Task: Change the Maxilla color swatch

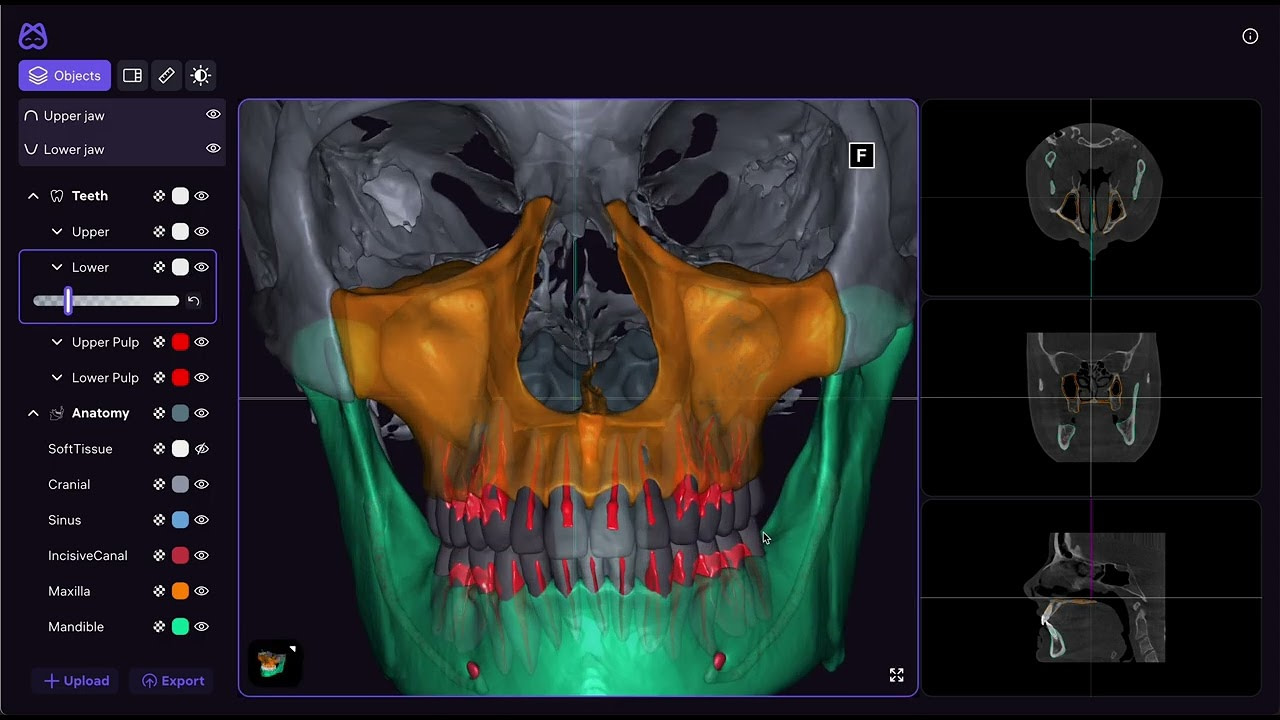Action: 179,591
